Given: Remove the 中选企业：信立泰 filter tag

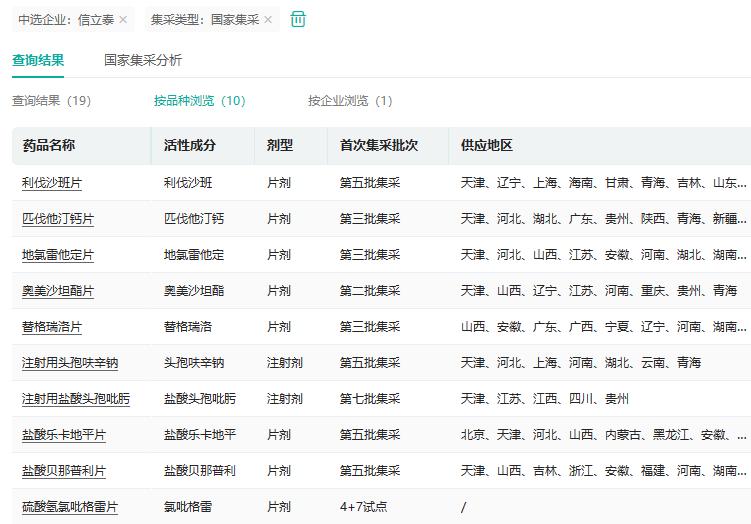Looking at the screenshot, I should point(123,20).
